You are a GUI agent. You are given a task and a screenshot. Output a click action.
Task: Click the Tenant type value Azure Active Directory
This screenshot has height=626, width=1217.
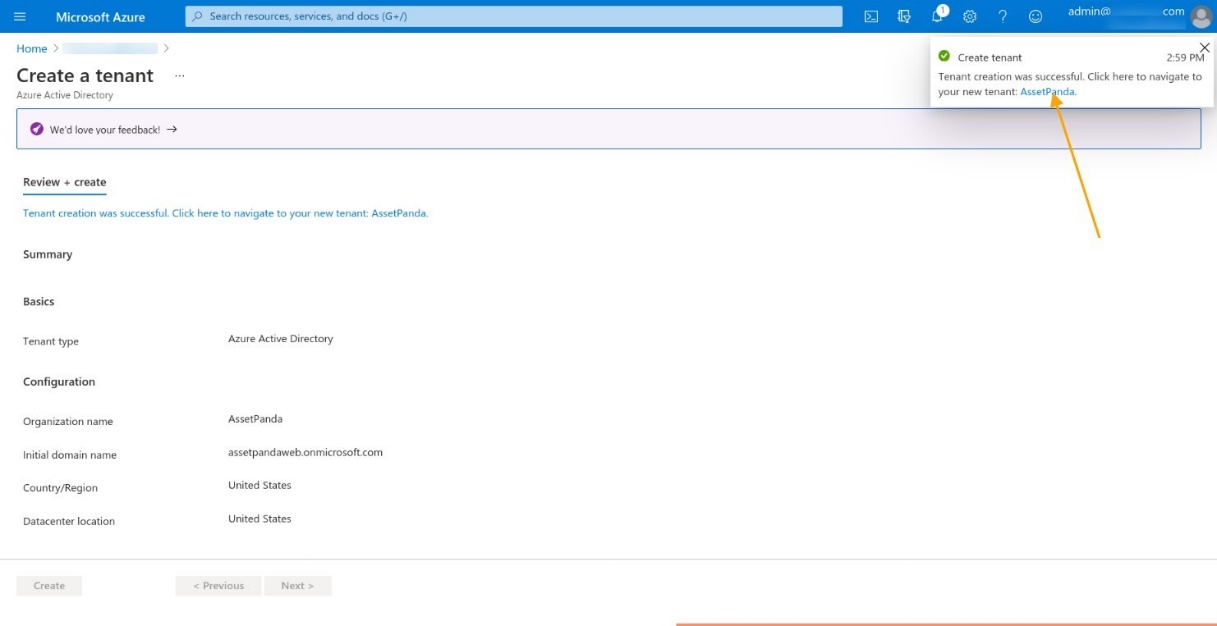point(280,339)
